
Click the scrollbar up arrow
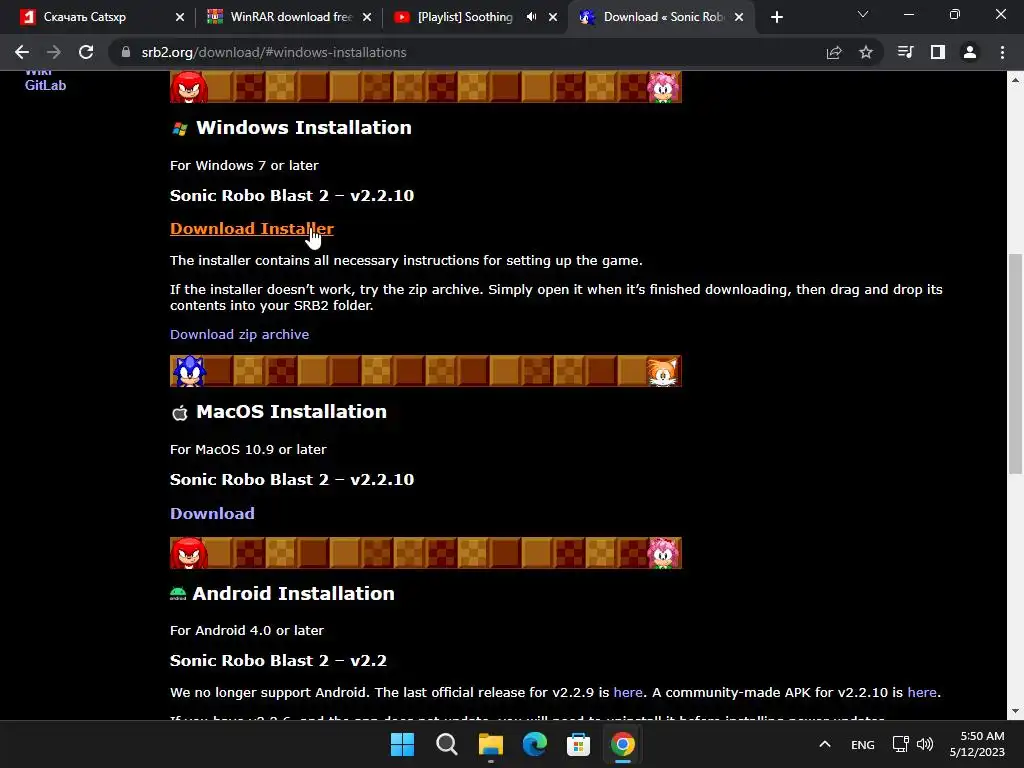(1015, 80)
